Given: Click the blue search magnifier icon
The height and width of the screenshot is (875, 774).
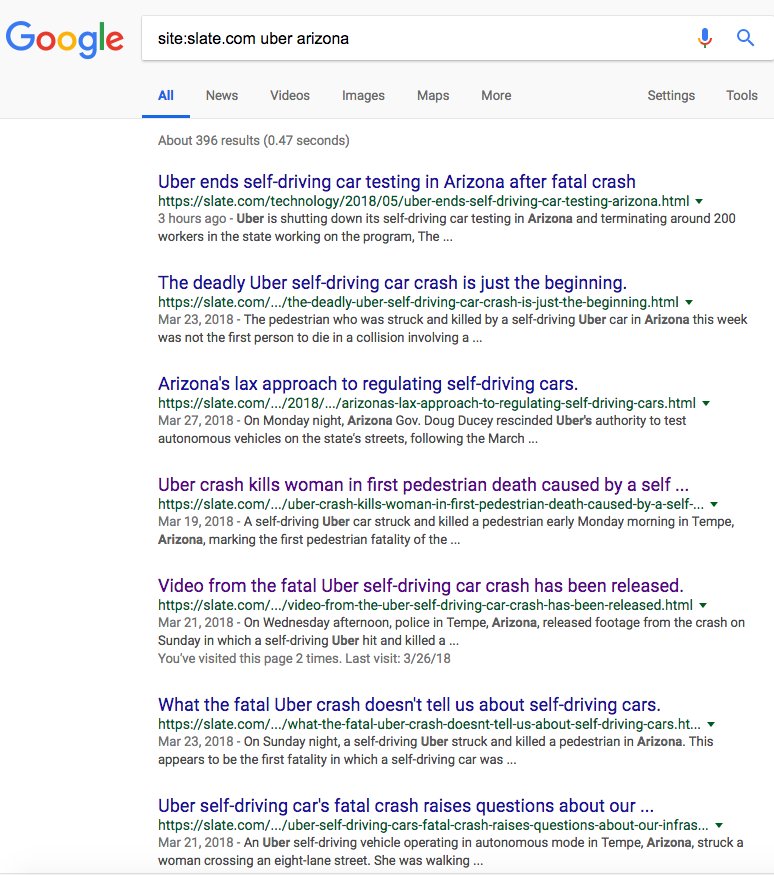Looking at the screenshot, I should [745, 38].
